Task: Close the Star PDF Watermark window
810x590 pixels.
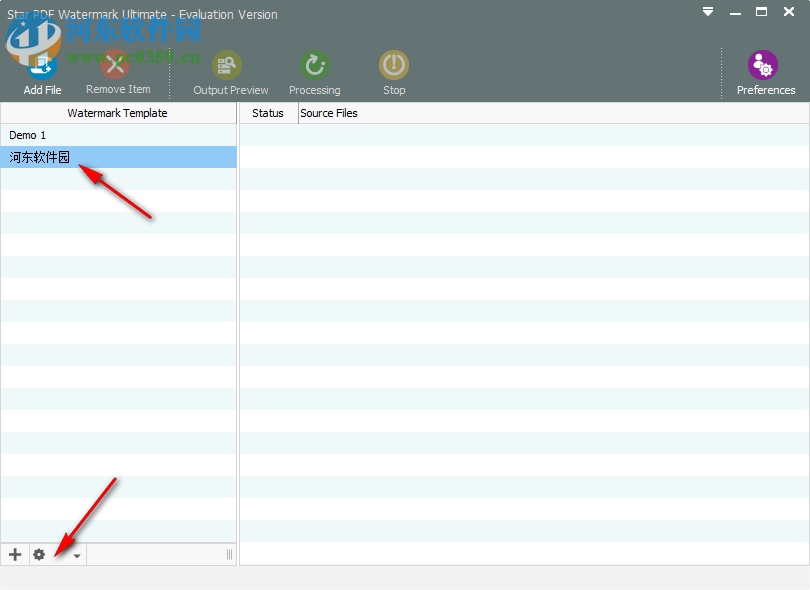Action: coord(789,11)
